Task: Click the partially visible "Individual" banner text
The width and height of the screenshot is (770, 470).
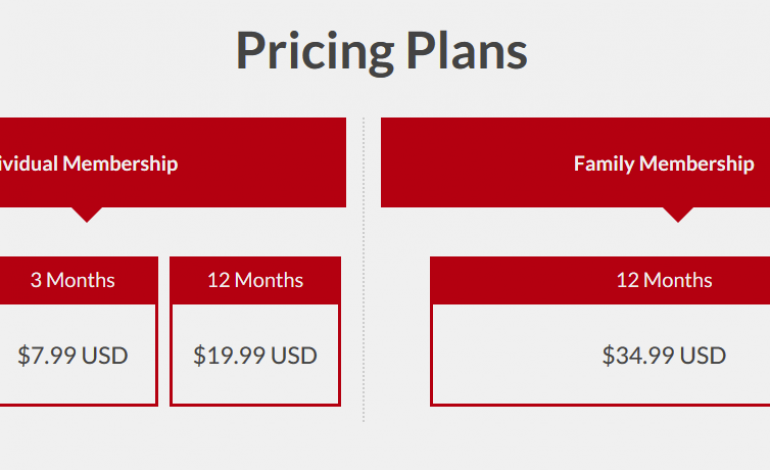Action: point(28,163)
